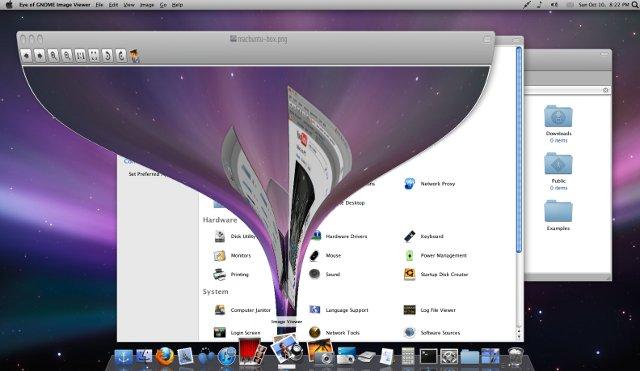Open the camera photo manager dock icon
This screenshot has width=640, height=371.
coord(321,352)
